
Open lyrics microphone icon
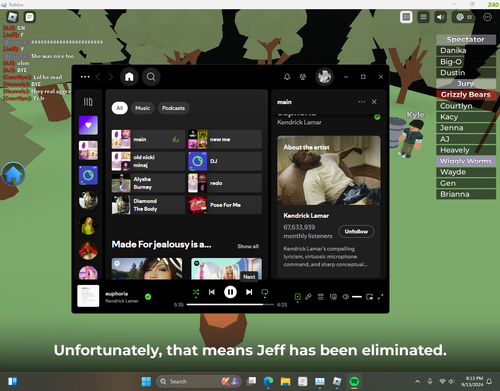[x=308, y=297]
